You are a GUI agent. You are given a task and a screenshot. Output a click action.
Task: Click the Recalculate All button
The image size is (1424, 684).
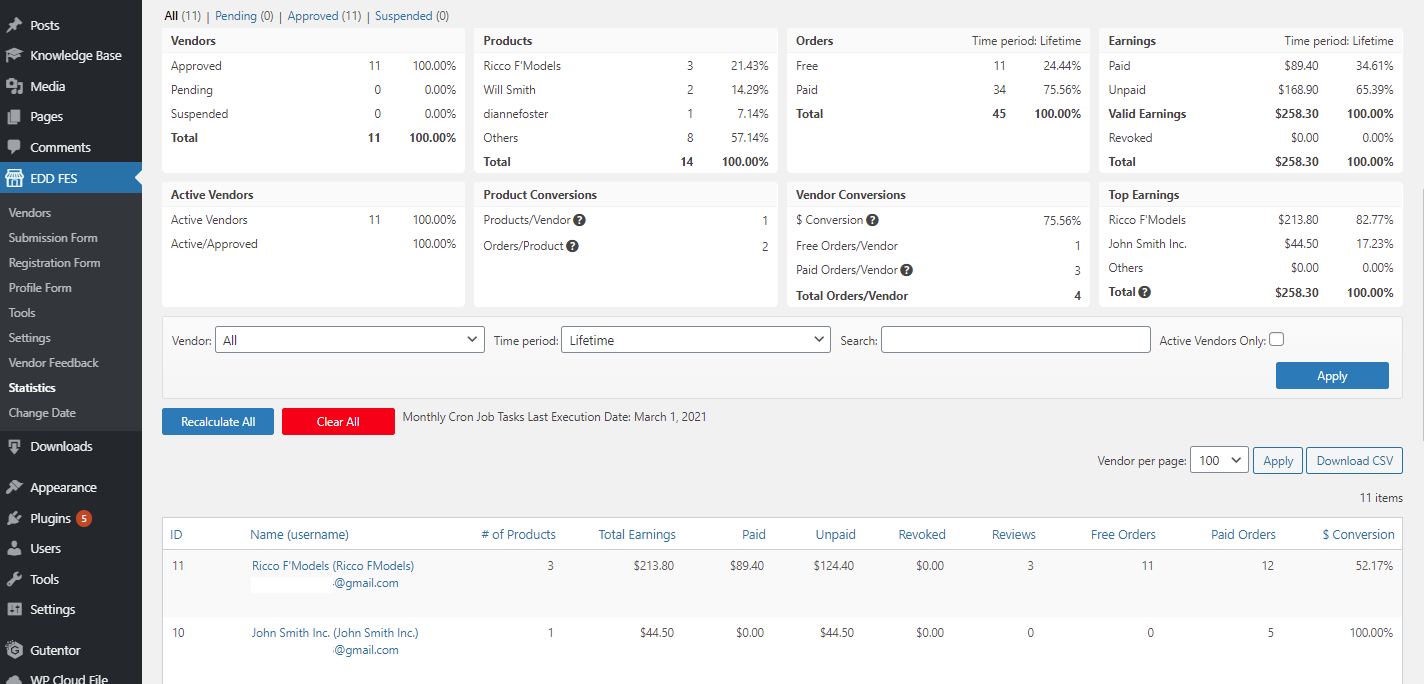(218, 422)
